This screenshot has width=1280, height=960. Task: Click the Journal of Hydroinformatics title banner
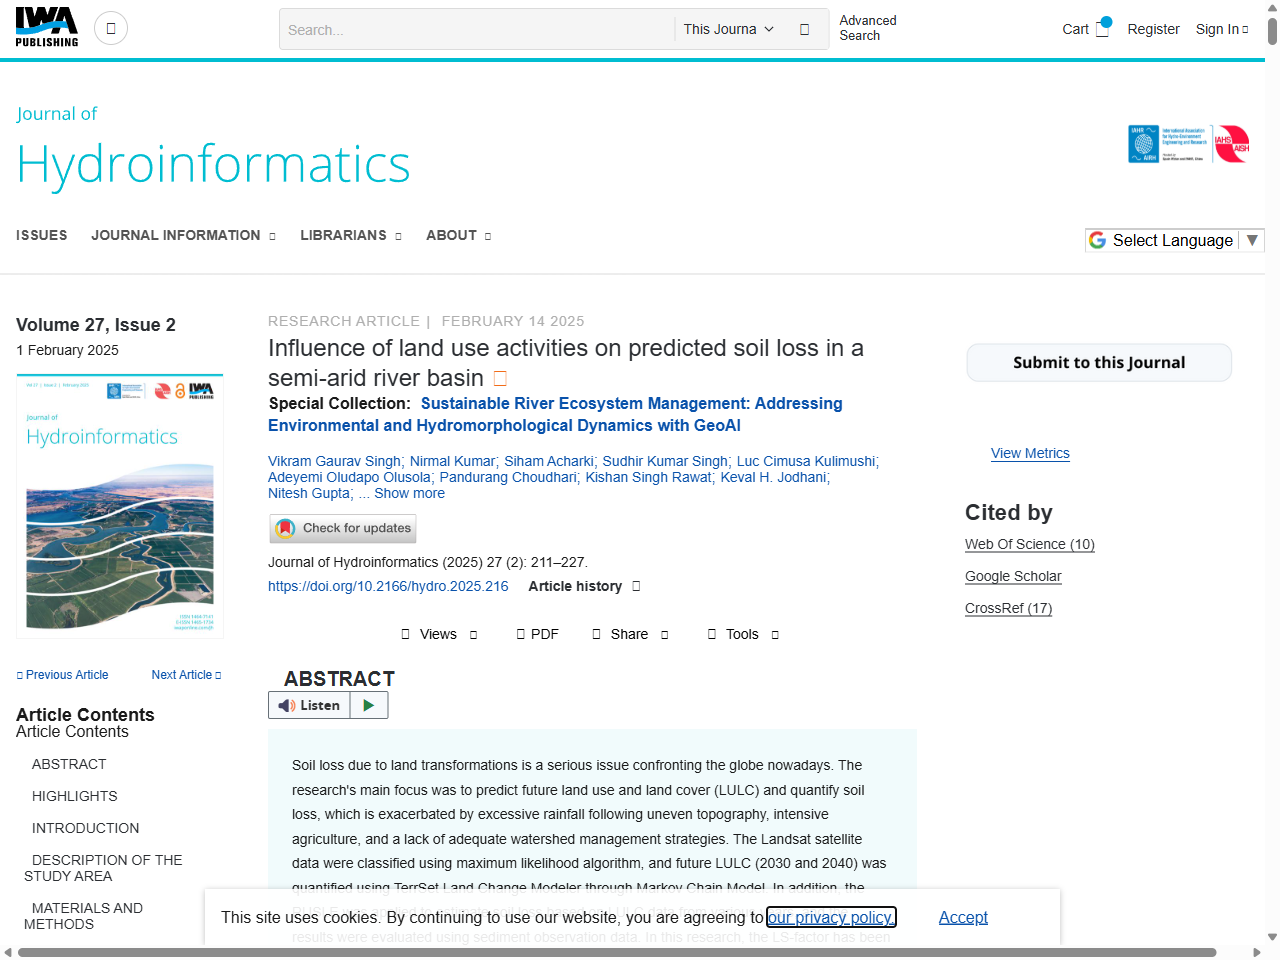tap(213, 147)
